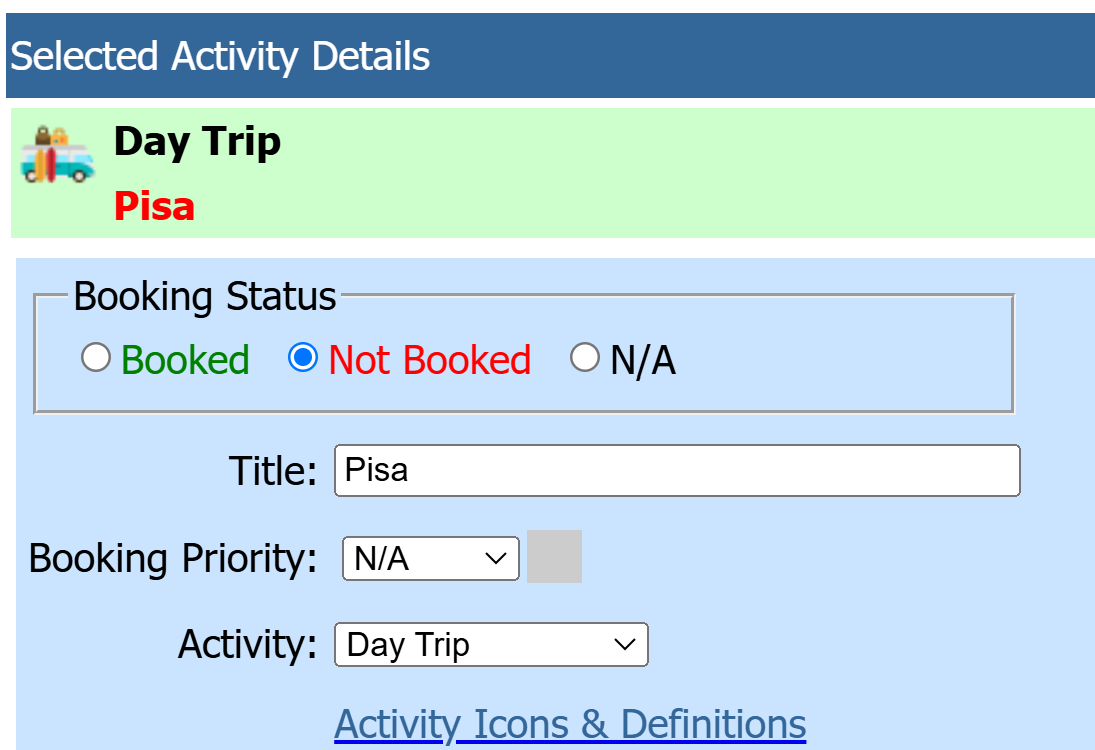Viewport: 1095px width, 750px height.
Task: Click the Booking Status group legend
Action: tap(205, 296)
